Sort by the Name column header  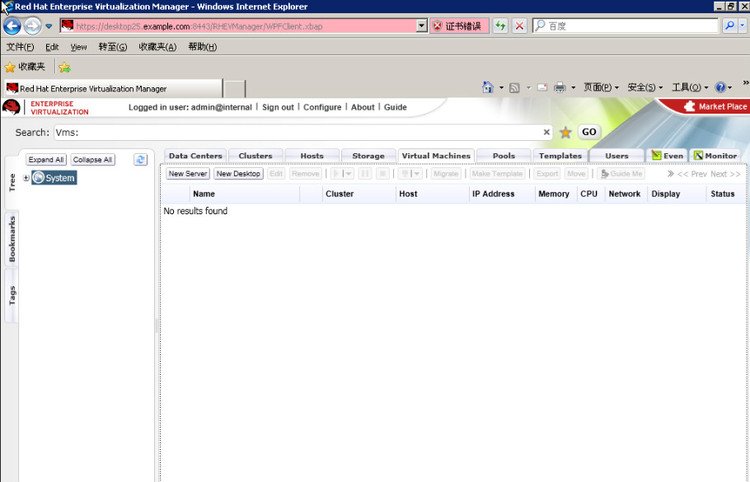[x=245, y=194]
